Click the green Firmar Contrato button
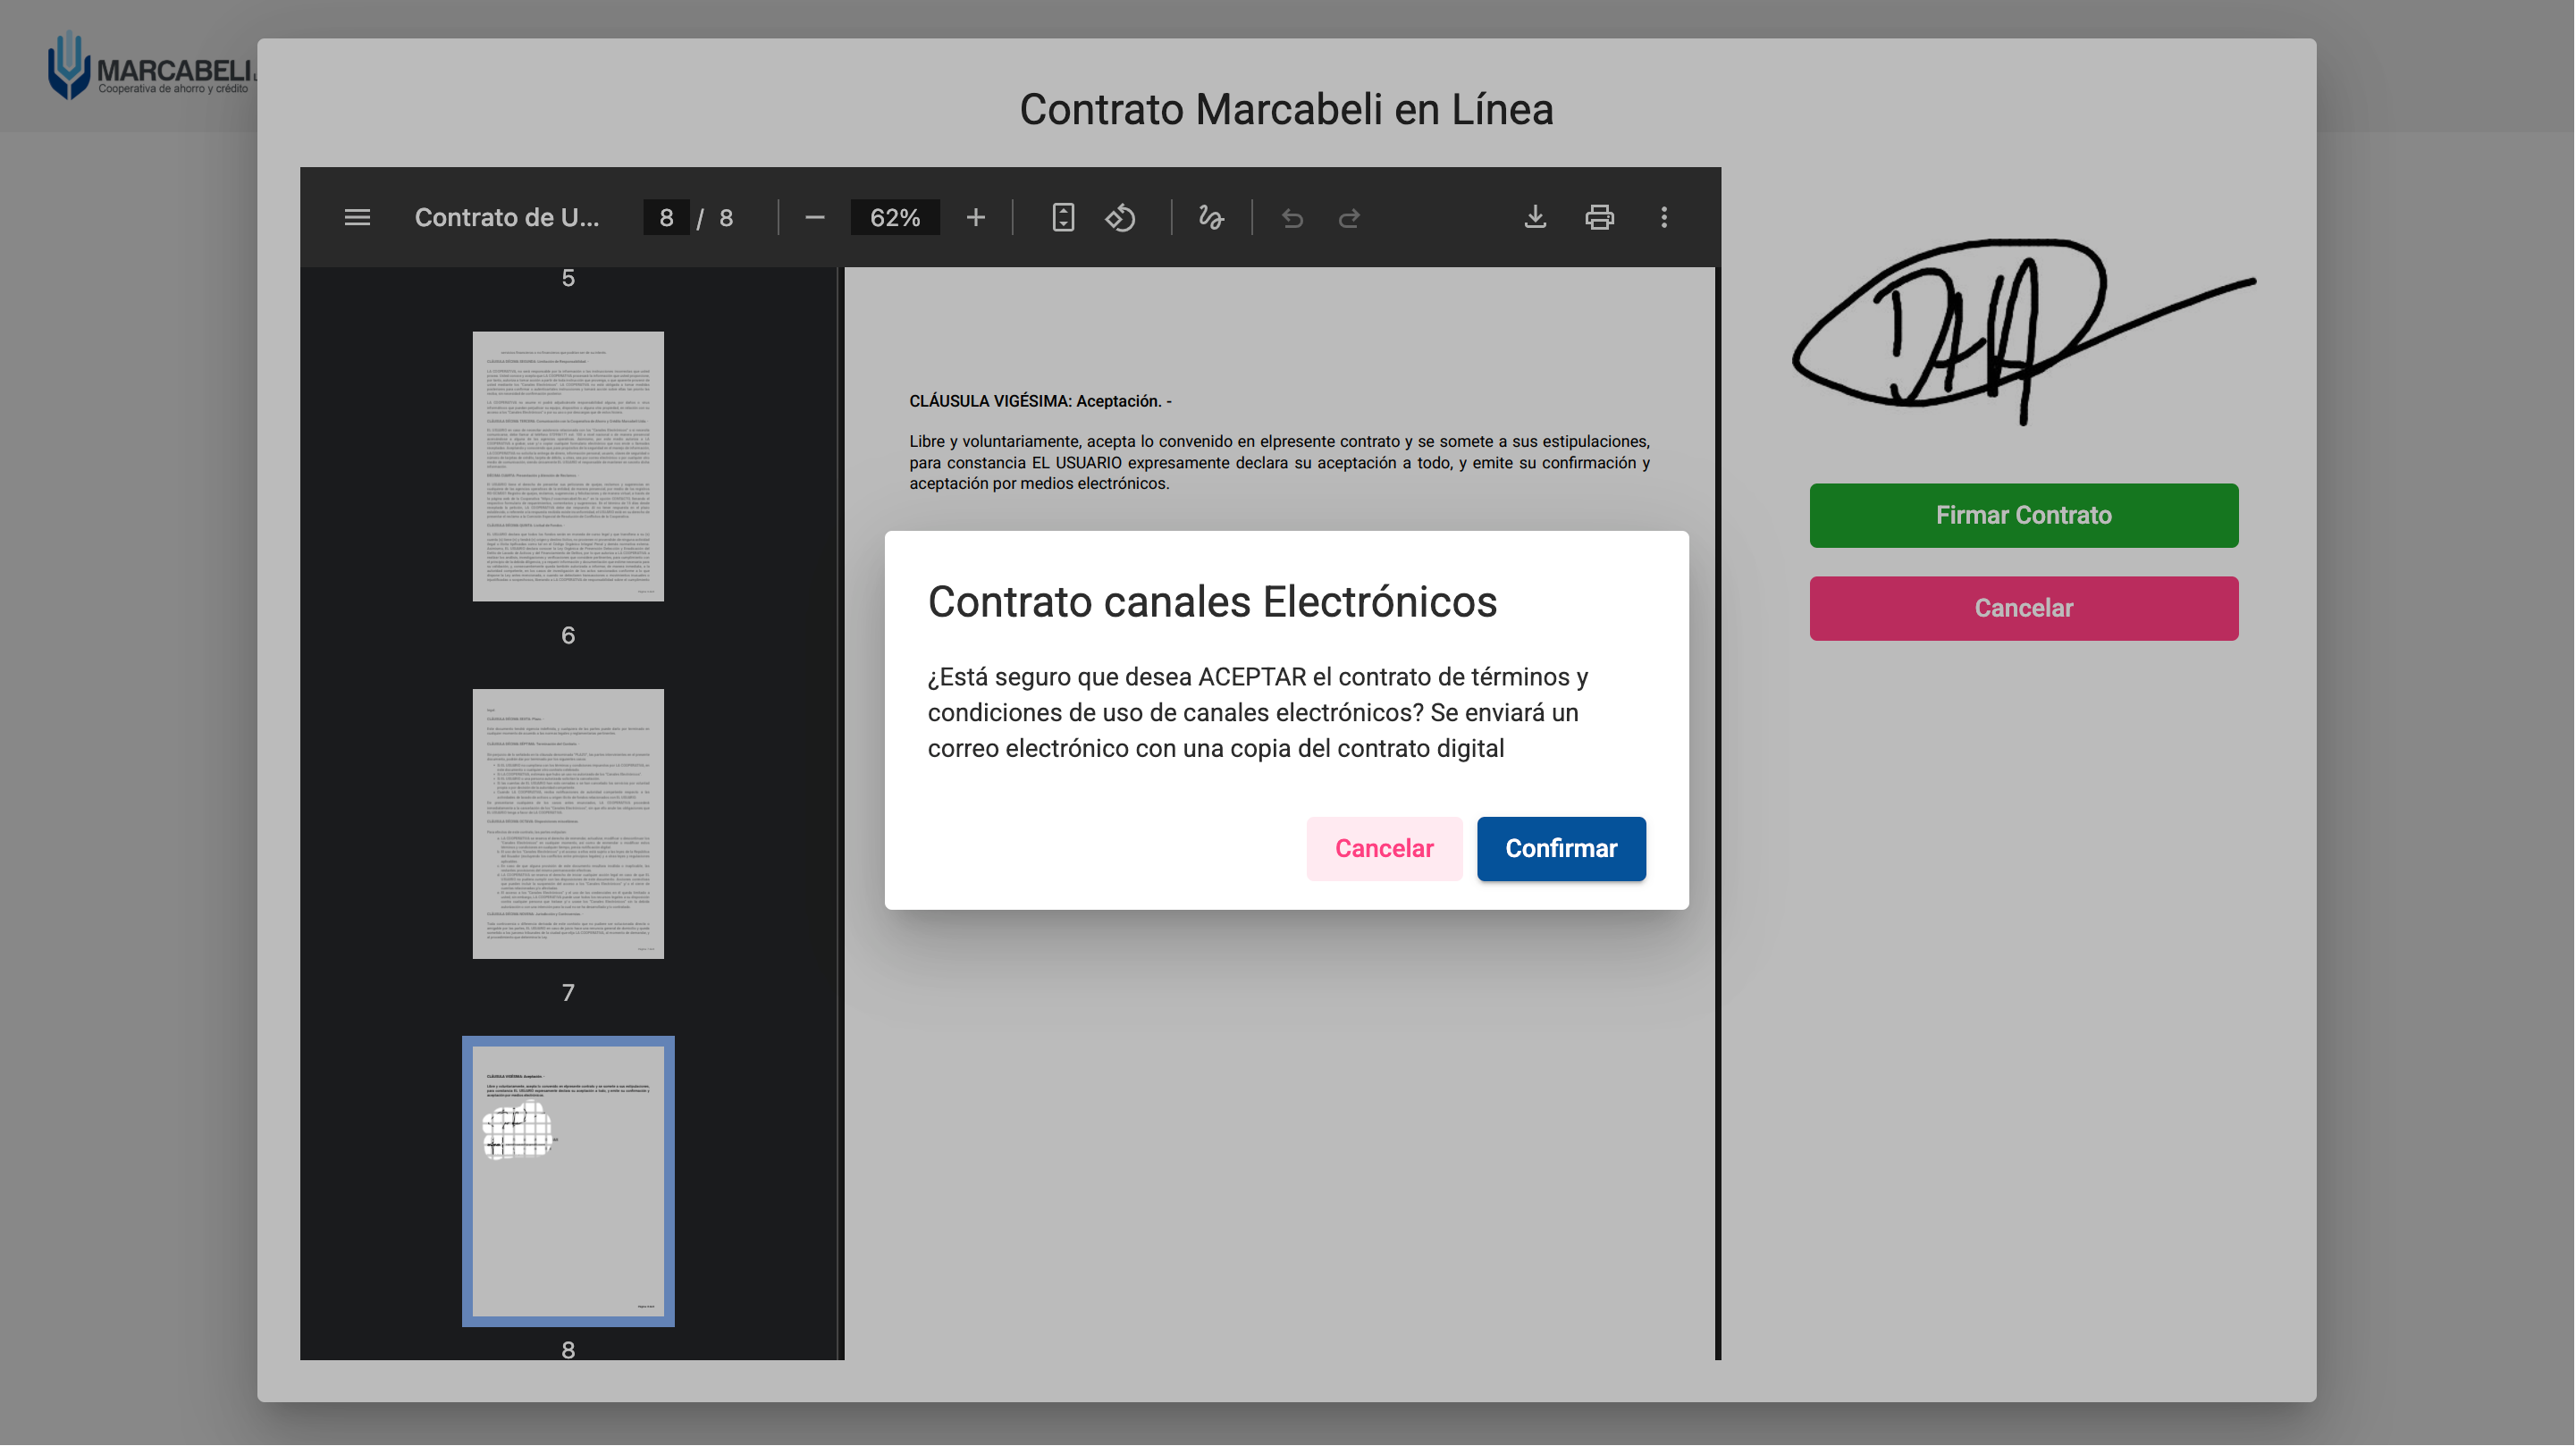 [x=2022, y=515]
